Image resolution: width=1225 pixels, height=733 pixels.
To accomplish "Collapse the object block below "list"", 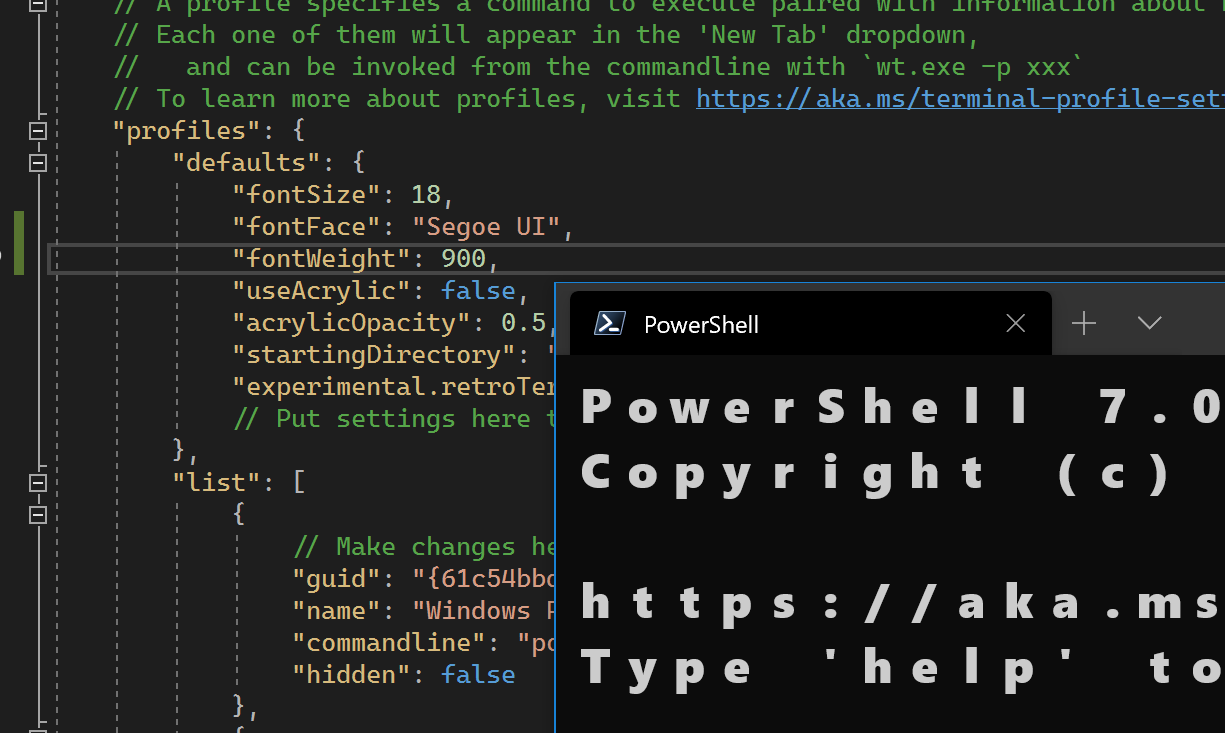I will click(38, 515).
